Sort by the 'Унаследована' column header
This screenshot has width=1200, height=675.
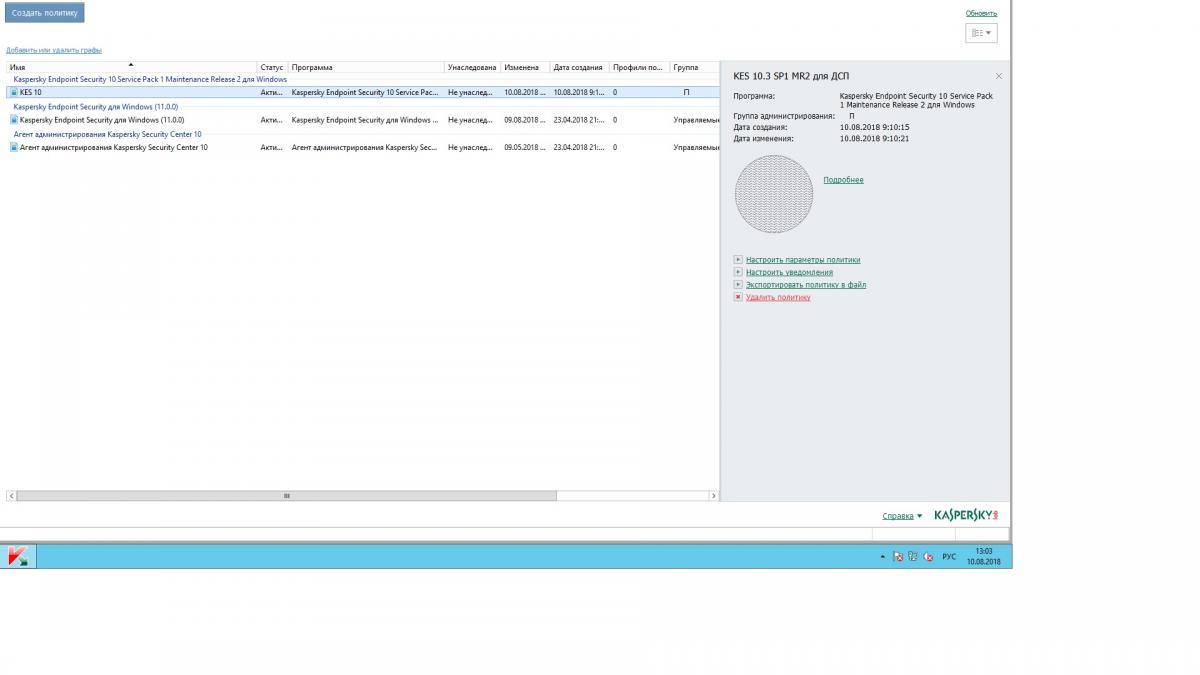click(x=472, y=67)
